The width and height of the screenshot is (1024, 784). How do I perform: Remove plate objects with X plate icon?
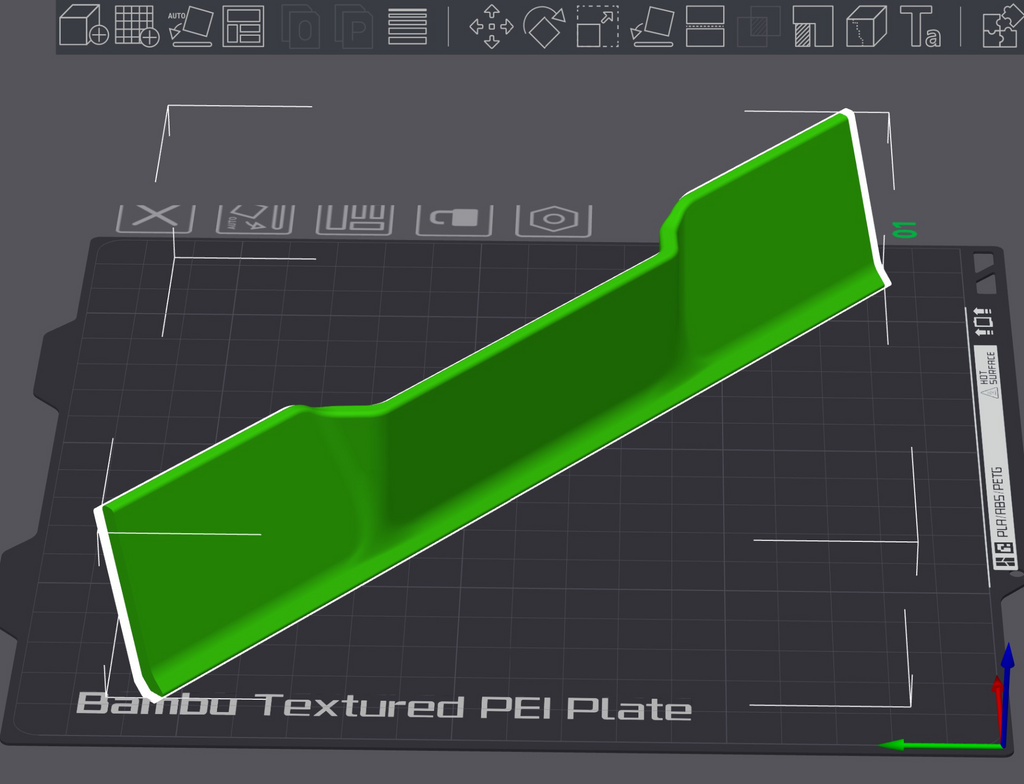pyautogui.click(x=155, y=219)
